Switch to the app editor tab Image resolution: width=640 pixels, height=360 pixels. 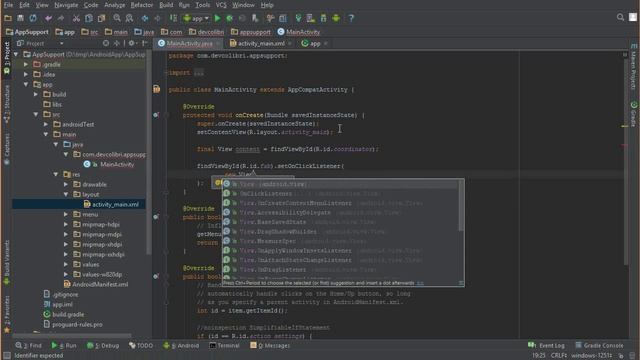(x=315, y=43)
